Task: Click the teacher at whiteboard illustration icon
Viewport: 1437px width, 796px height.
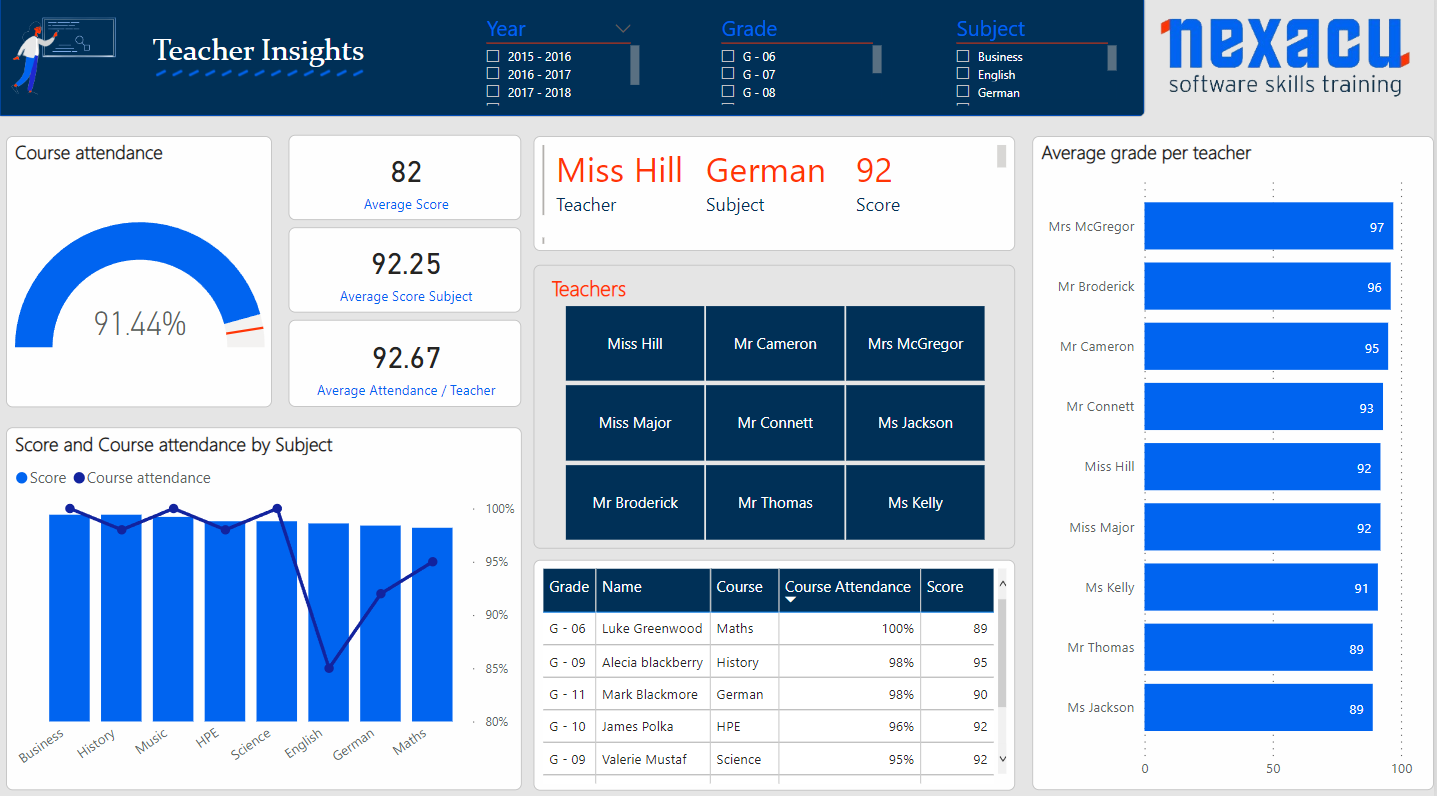Action: click(x=63, y=55)
